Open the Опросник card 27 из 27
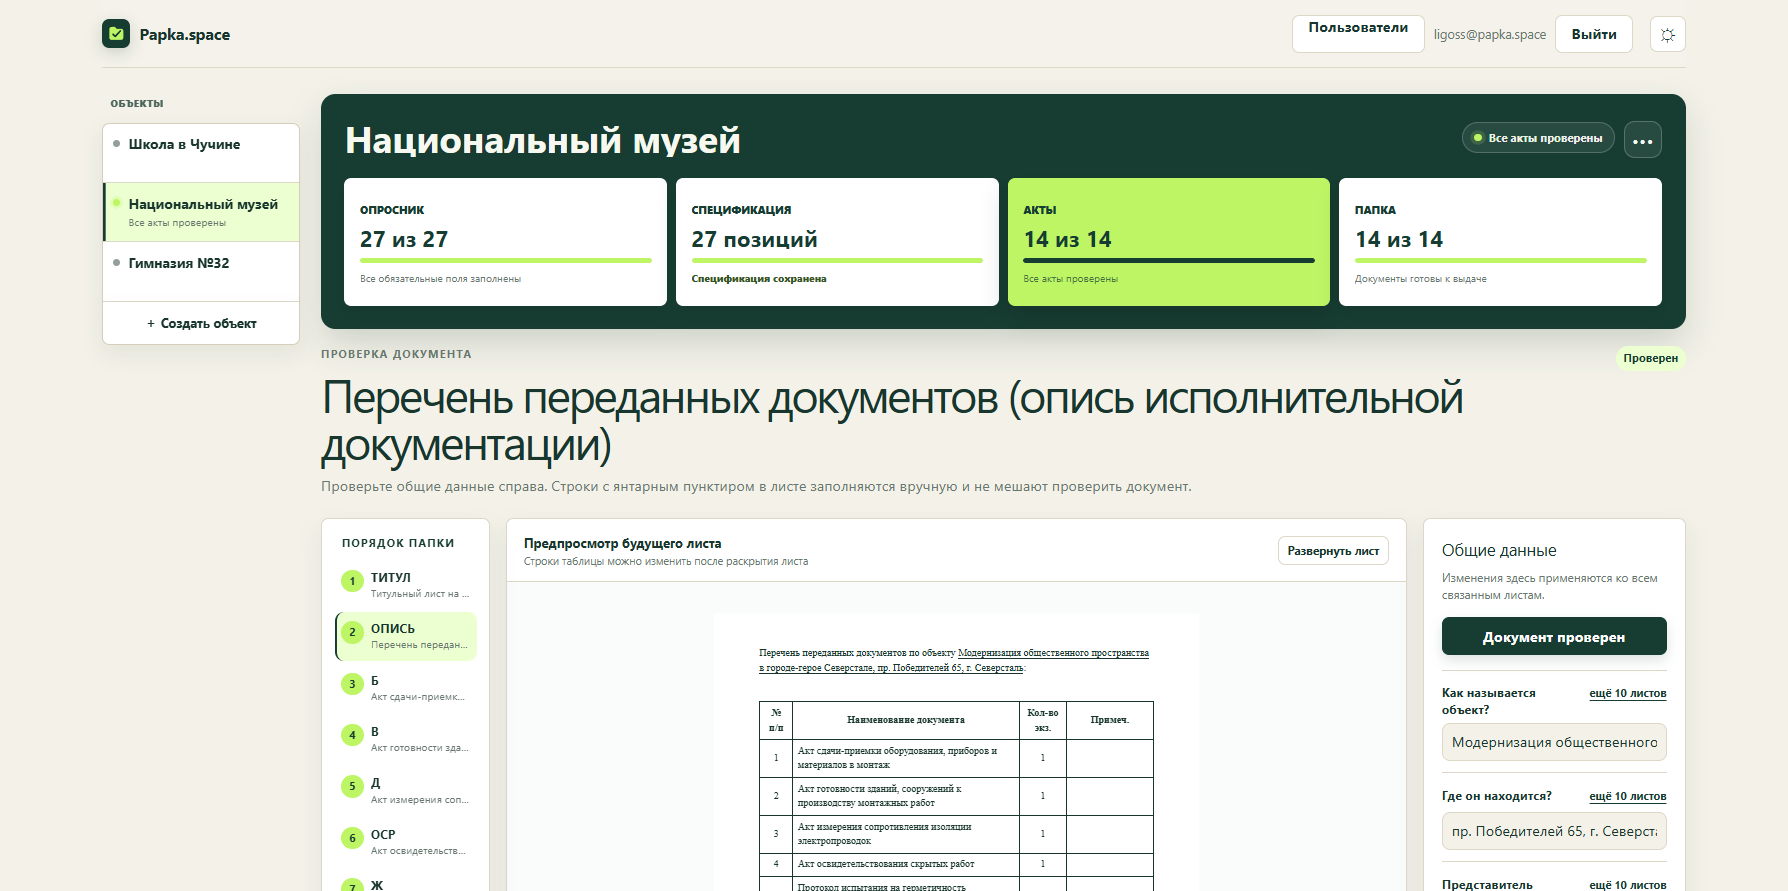The height and width of the screenshot is (891, 1788). pos(505,242)
